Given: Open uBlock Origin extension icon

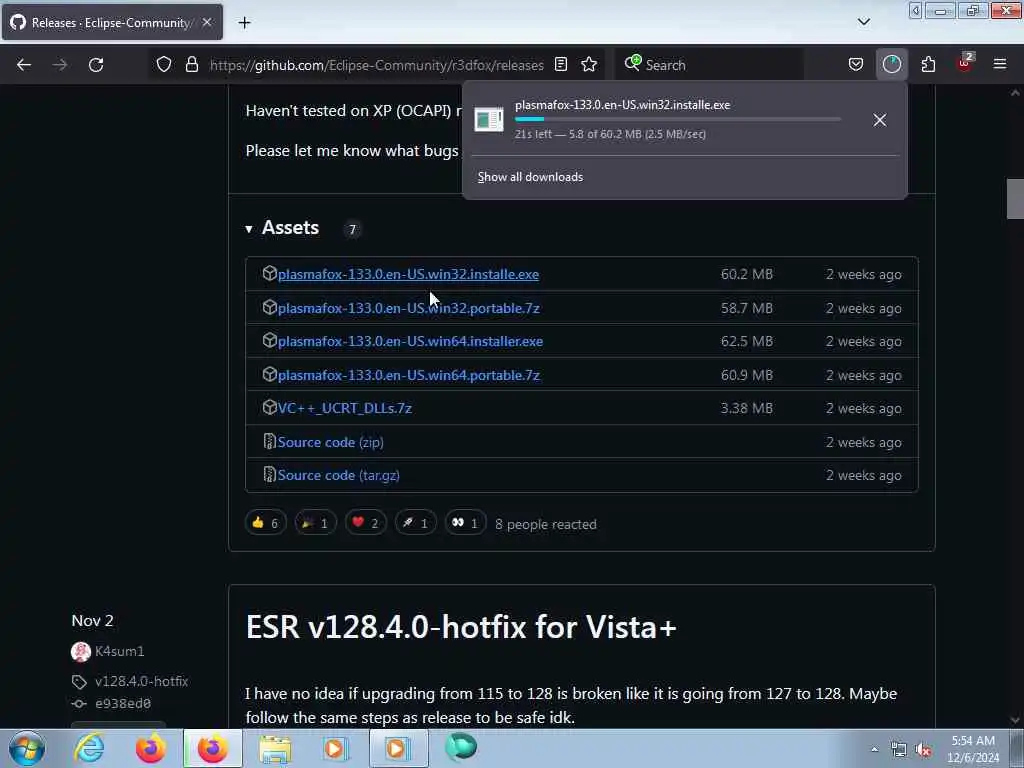Looking at the screenshot, I should pyautogui.click(x=965, y=63).
